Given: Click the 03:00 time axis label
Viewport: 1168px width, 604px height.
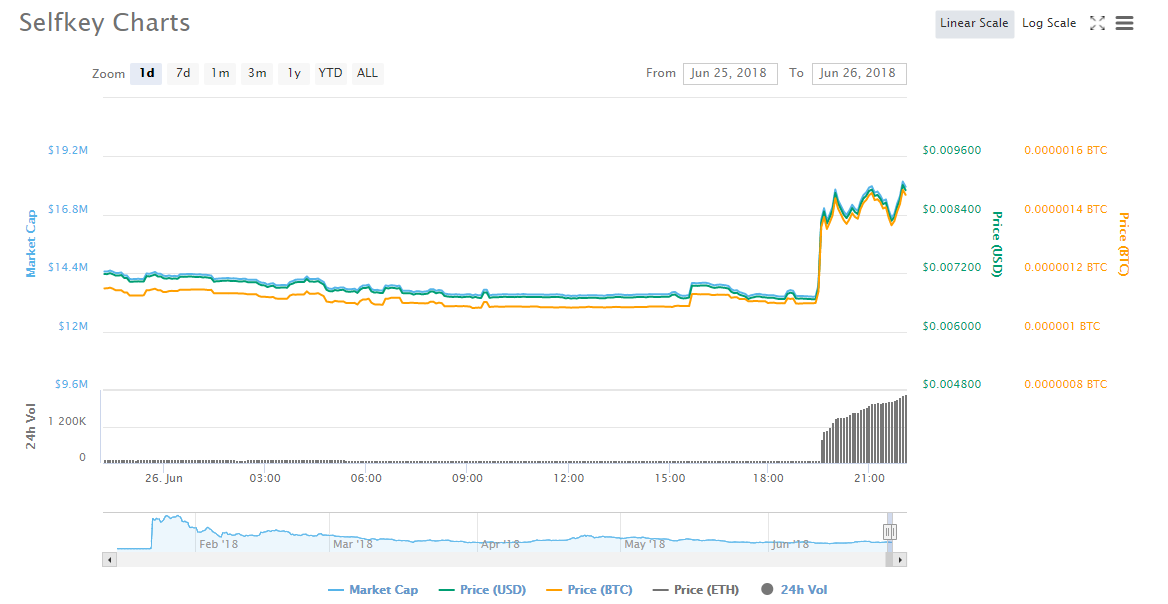Looking at the screenshot, I should click(265, 478).
